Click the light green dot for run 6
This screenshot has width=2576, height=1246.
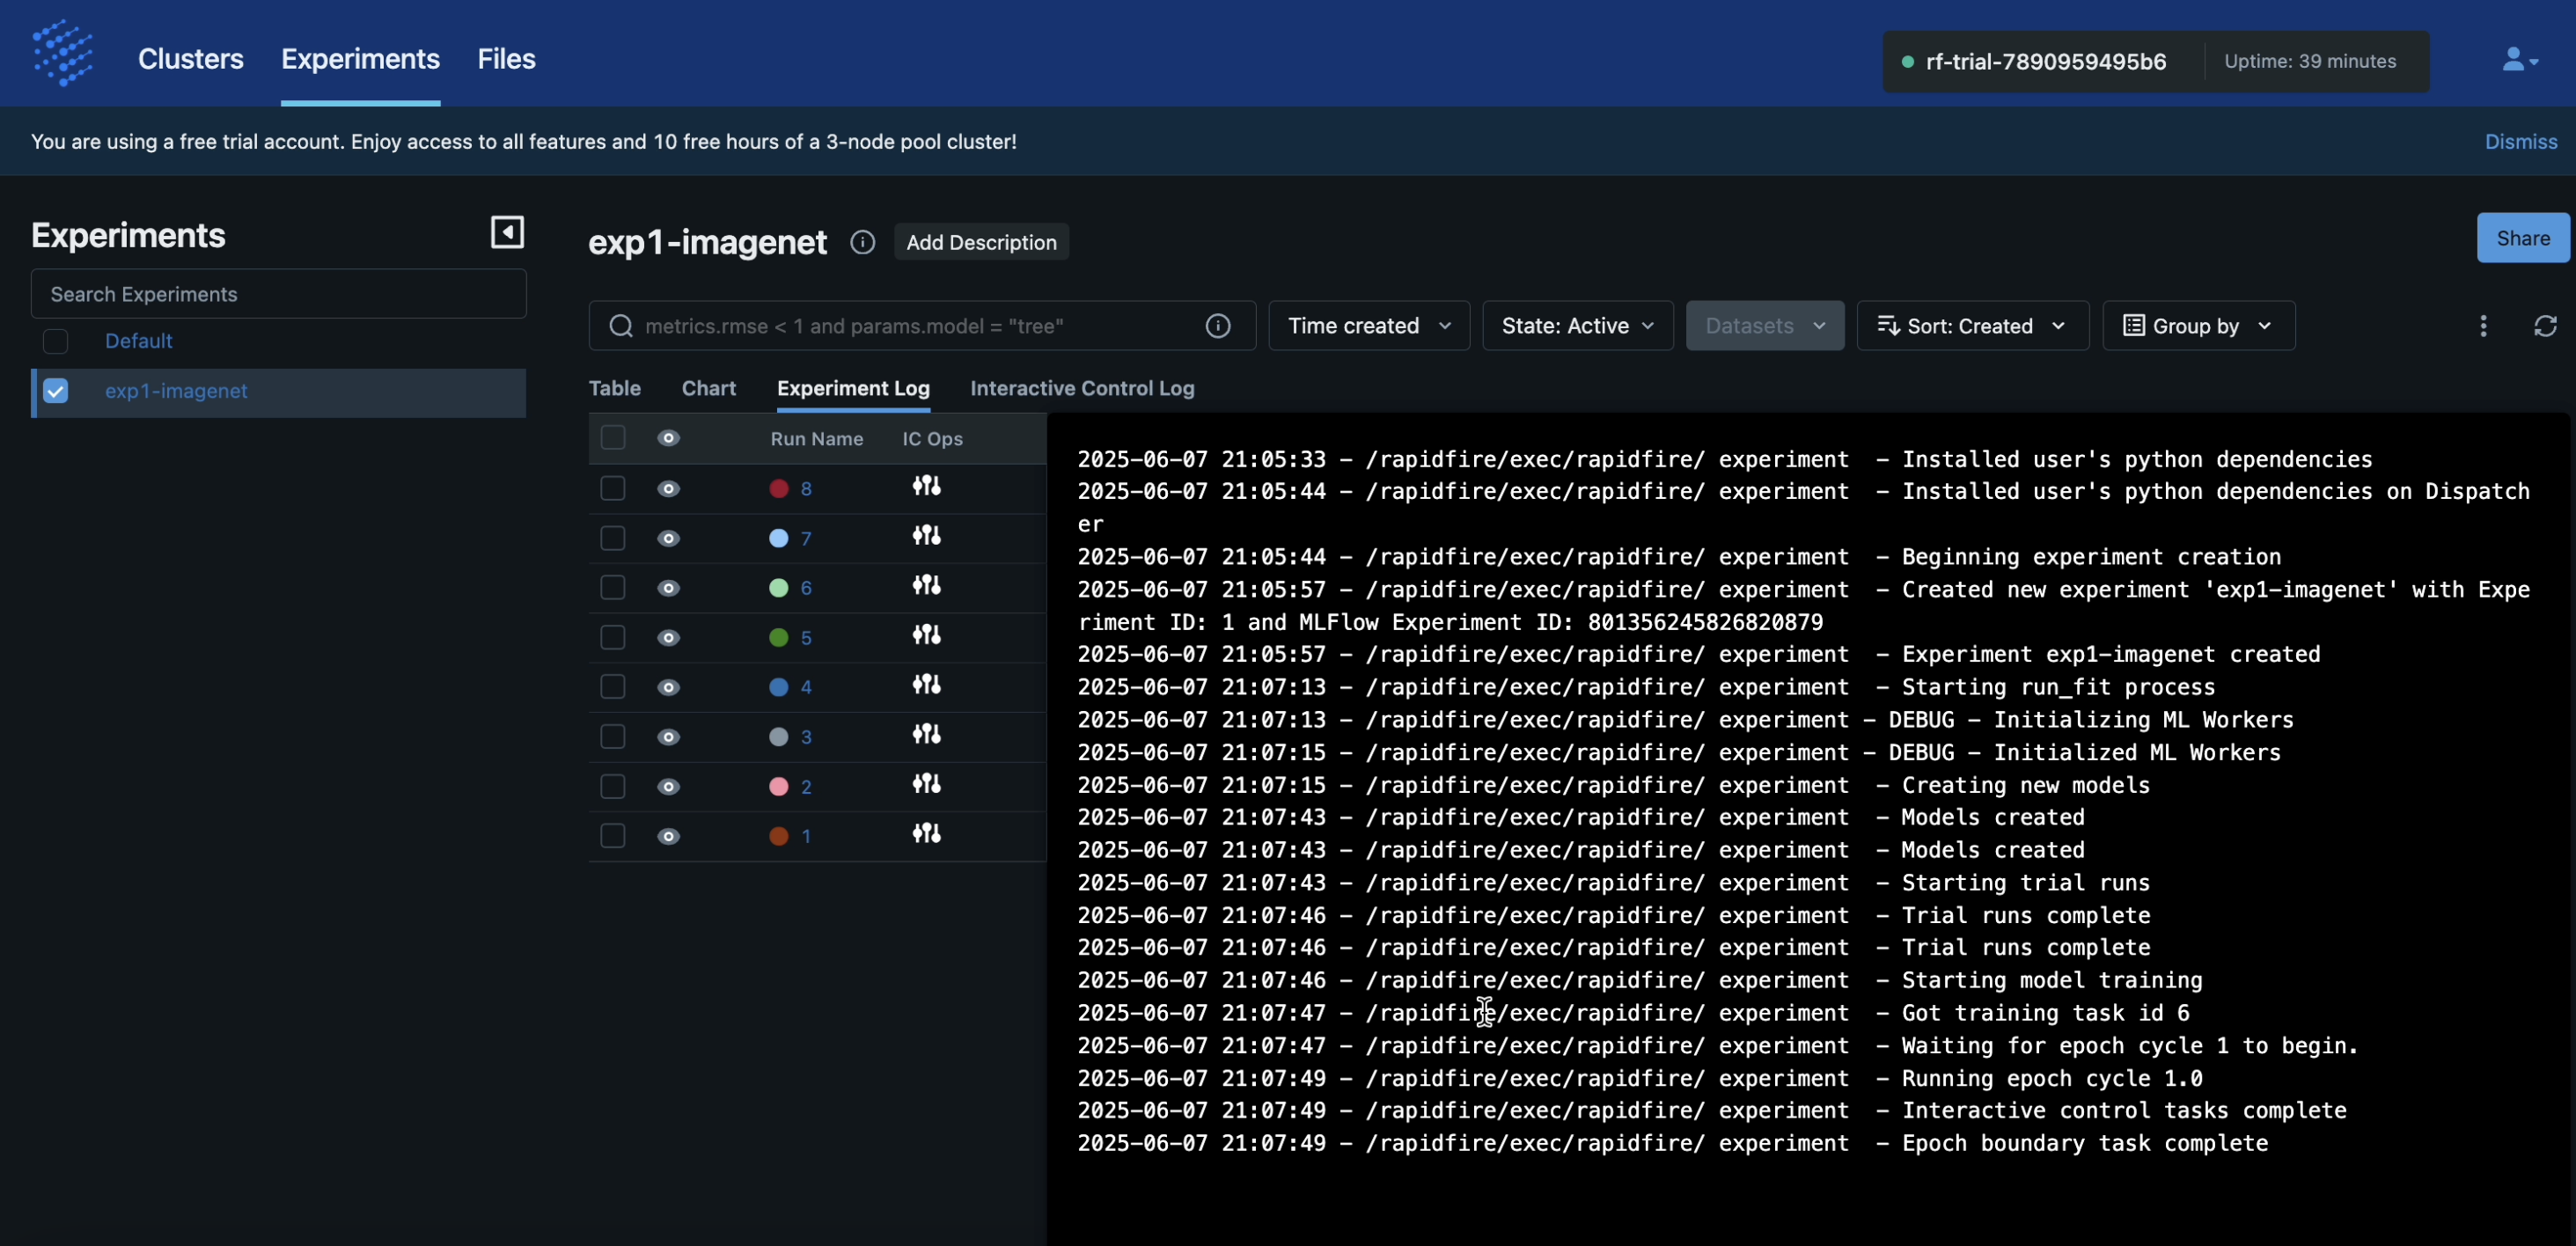coord(779,588)
